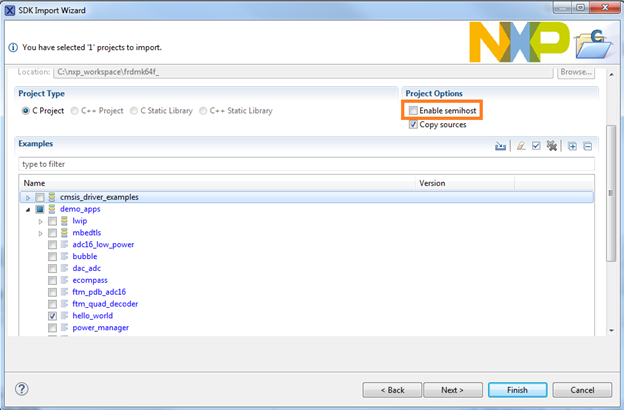Toggle the demo_apps group checkbox

coord(40,209)
